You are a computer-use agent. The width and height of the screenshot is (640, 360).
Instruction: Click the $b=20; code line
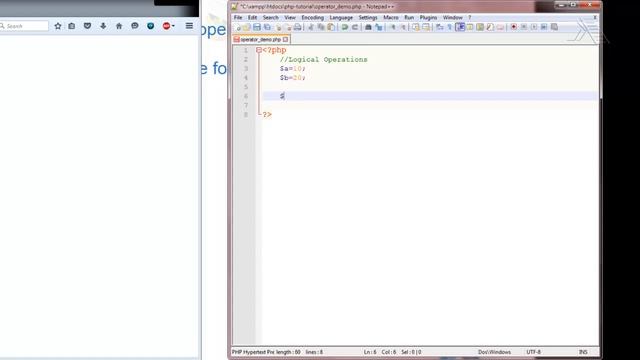click(x=293, y=78)
